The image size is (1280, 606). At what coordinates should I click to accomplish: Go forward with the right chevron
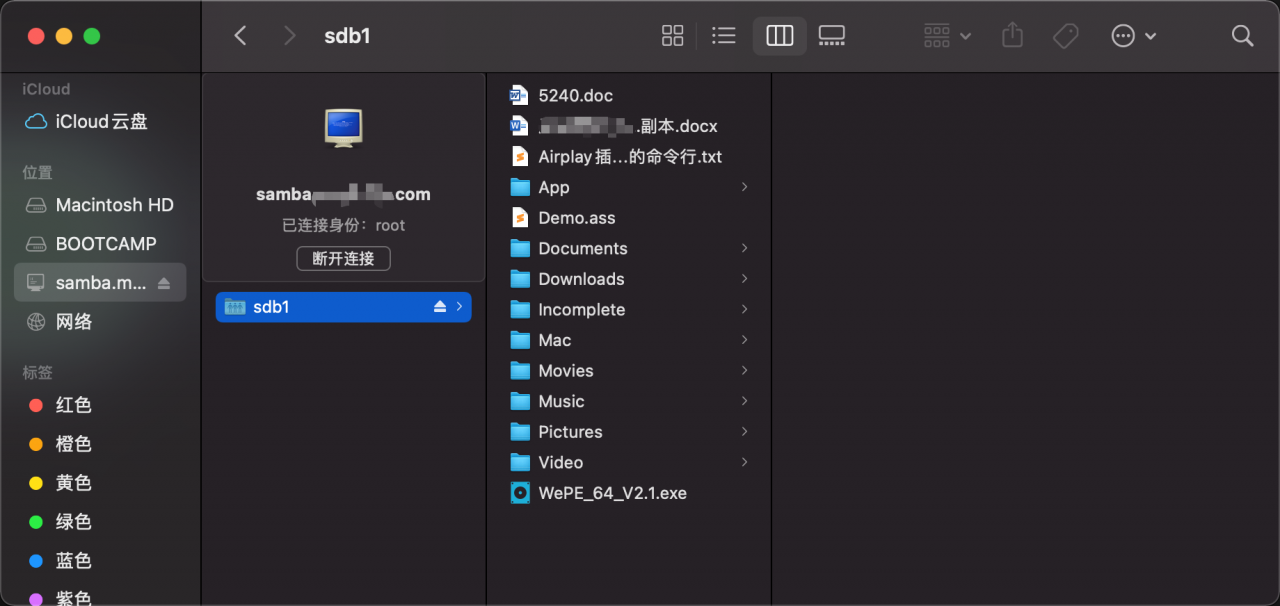click(290, 36)
